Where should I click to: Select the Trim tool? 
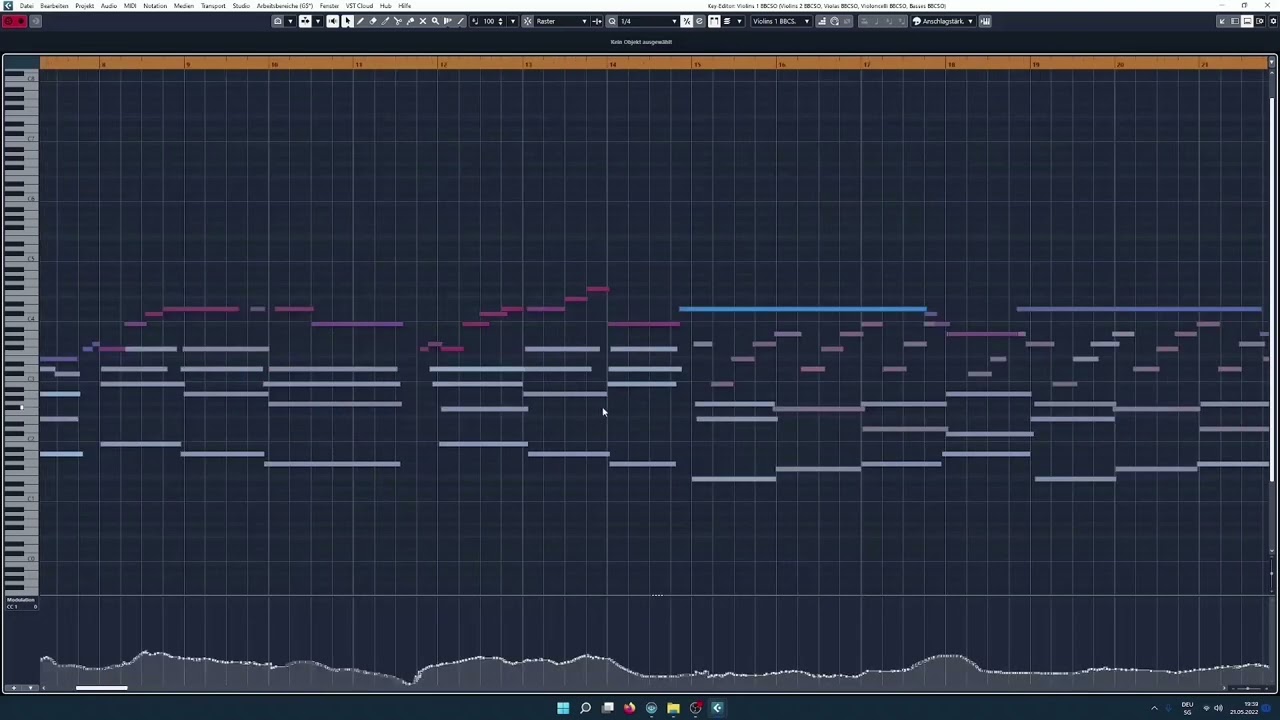coord(385,21)
